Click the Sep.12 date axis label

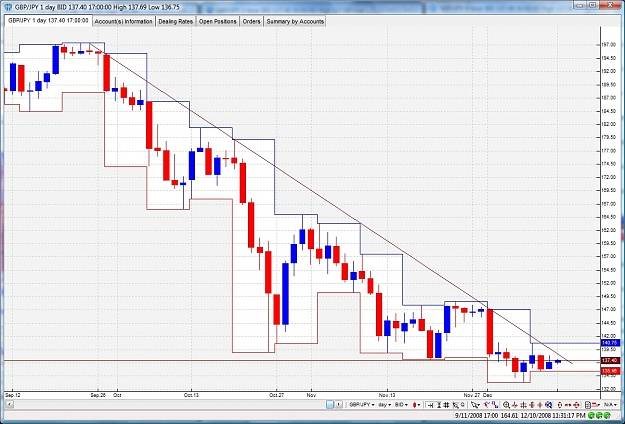point(12,395)
